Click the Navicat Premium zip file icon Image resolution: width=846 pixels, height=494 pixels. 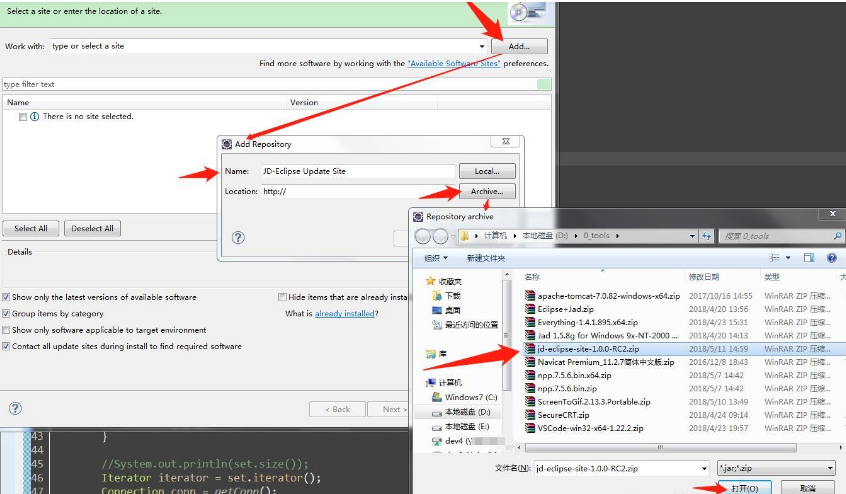pos(530,362)
